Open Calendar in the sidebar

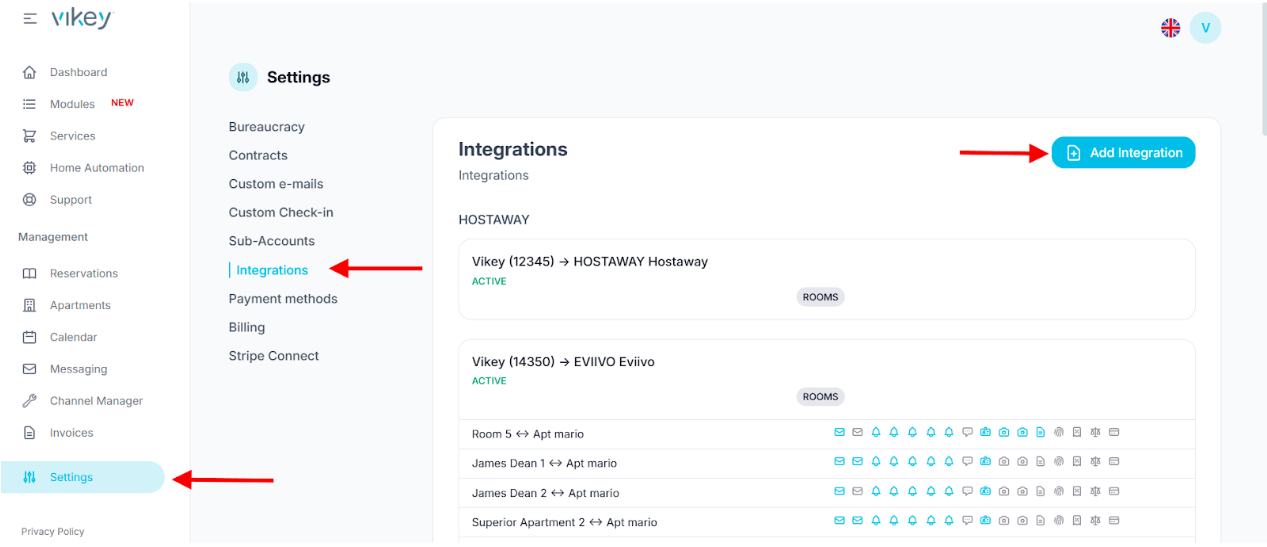73,337
